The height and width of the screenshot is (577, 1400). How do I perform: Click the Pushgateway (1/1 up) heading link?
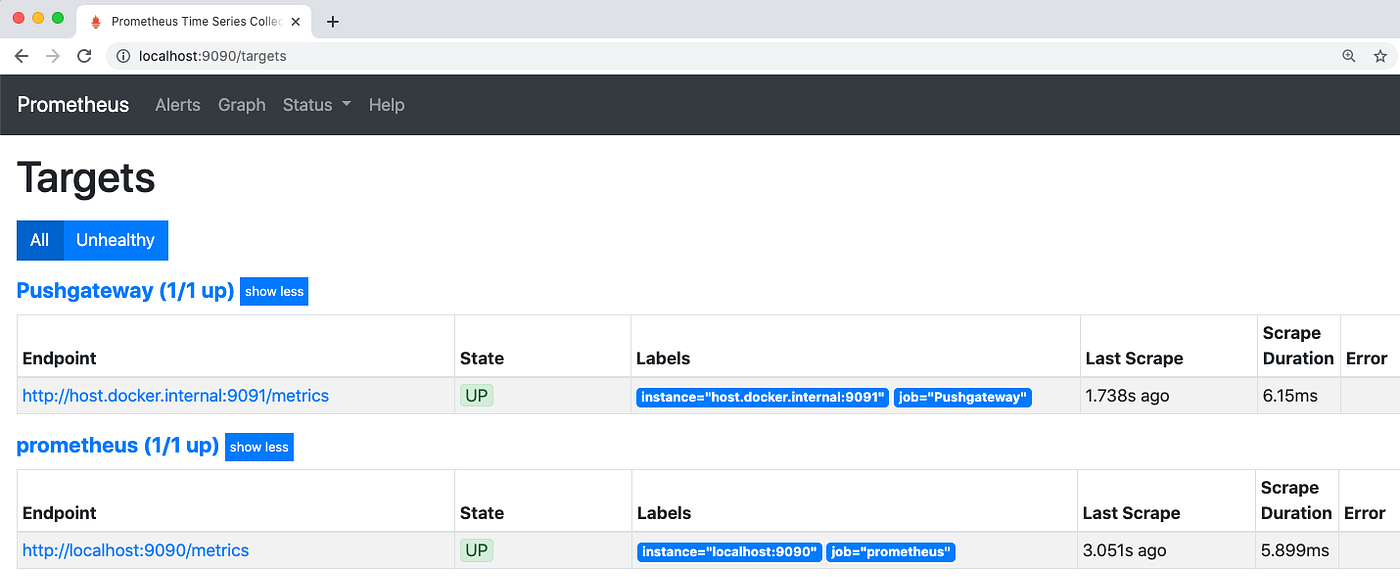125,291
